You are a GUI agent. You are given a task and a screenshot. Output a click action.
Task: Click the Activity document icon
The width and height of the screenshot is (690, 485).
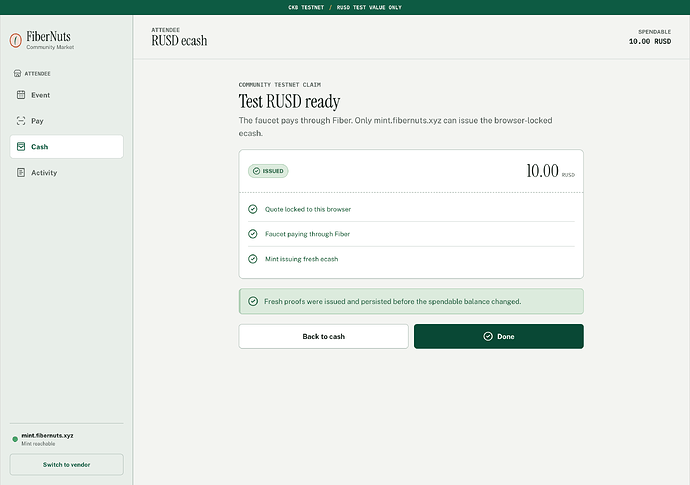click(x=21, y=173)
